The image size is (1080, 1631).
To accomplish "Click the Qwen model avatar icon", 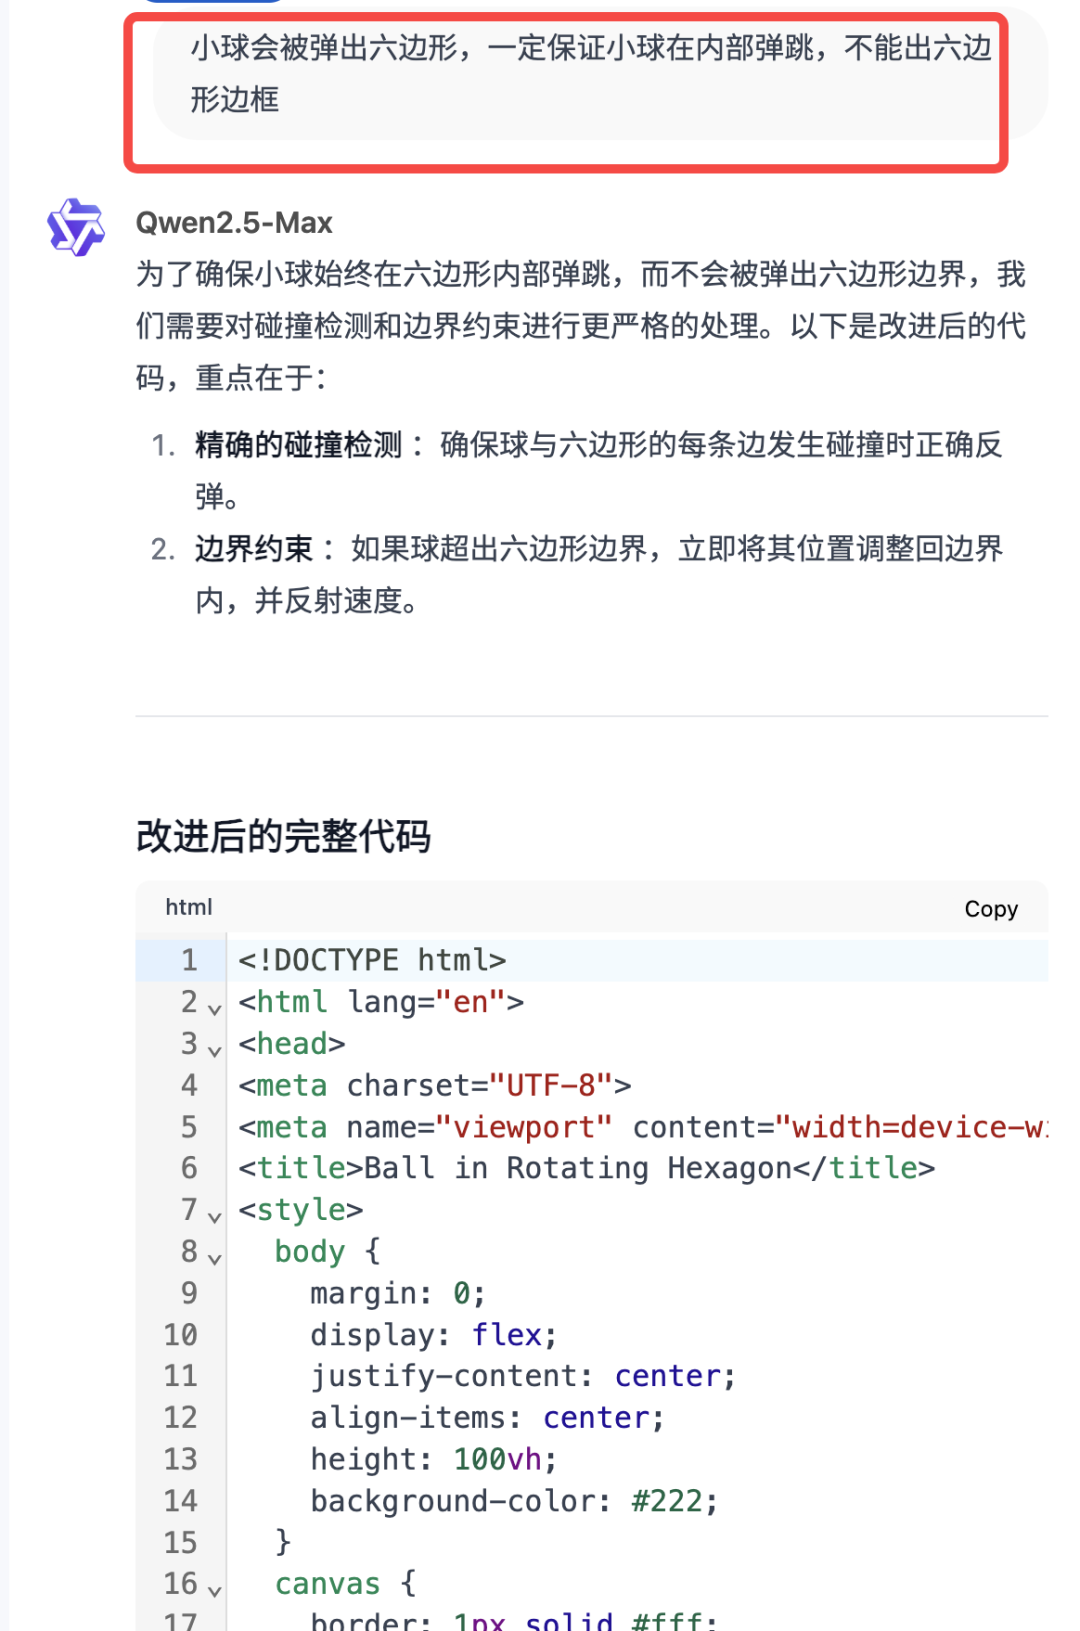I will pos(76,227).
